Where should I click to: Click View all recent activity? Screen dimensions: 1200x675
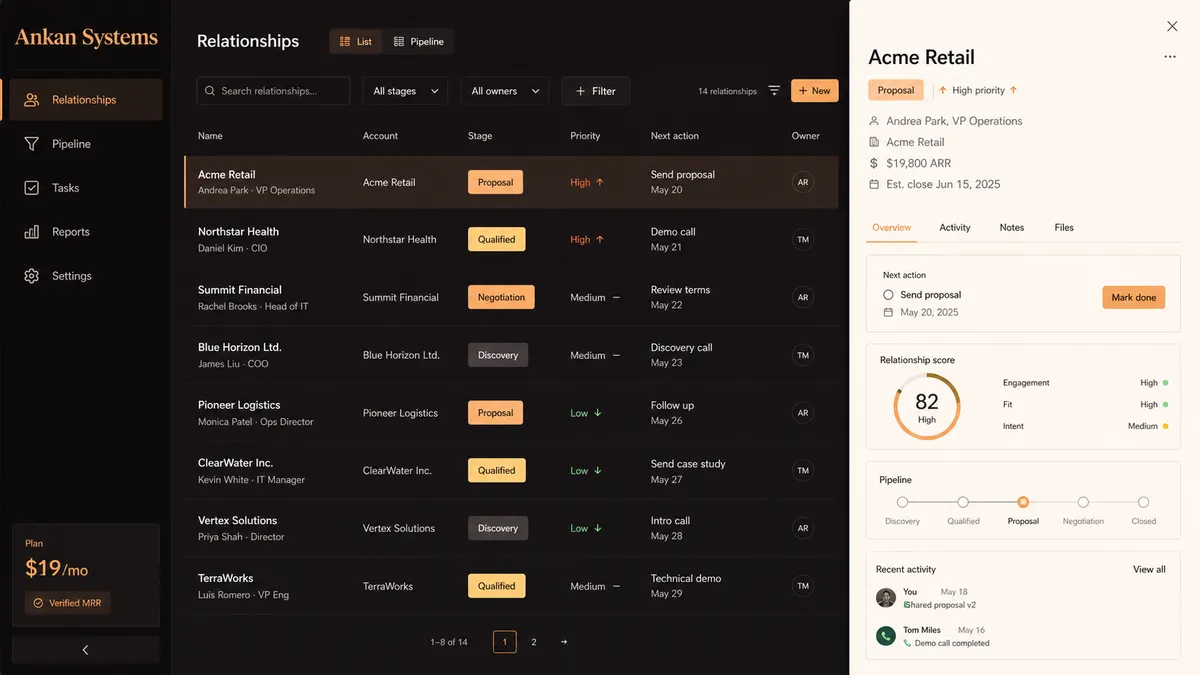click(1149, 569)
